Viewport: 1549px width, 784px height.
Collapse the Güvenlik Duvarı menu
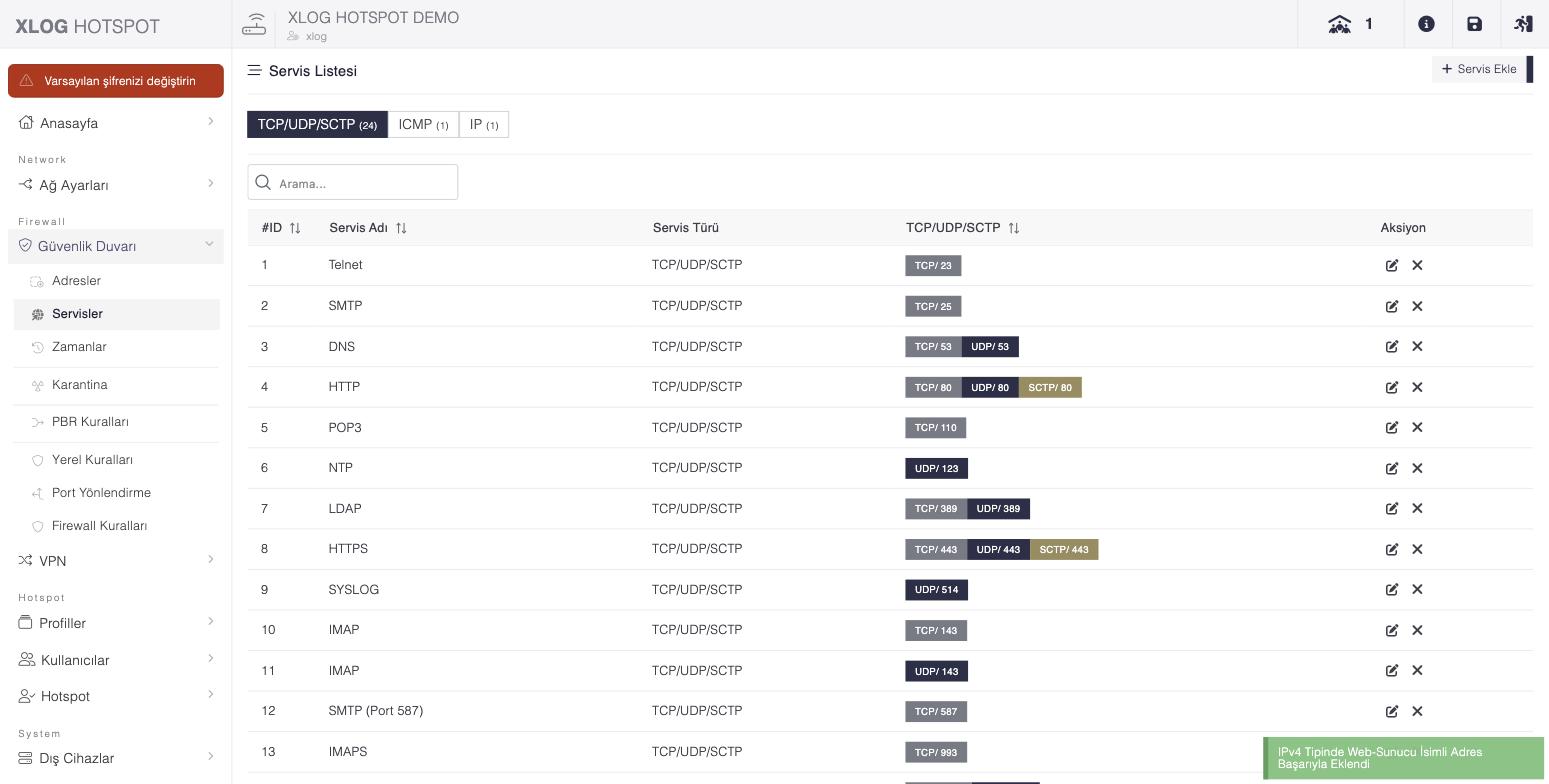[116, 246]
